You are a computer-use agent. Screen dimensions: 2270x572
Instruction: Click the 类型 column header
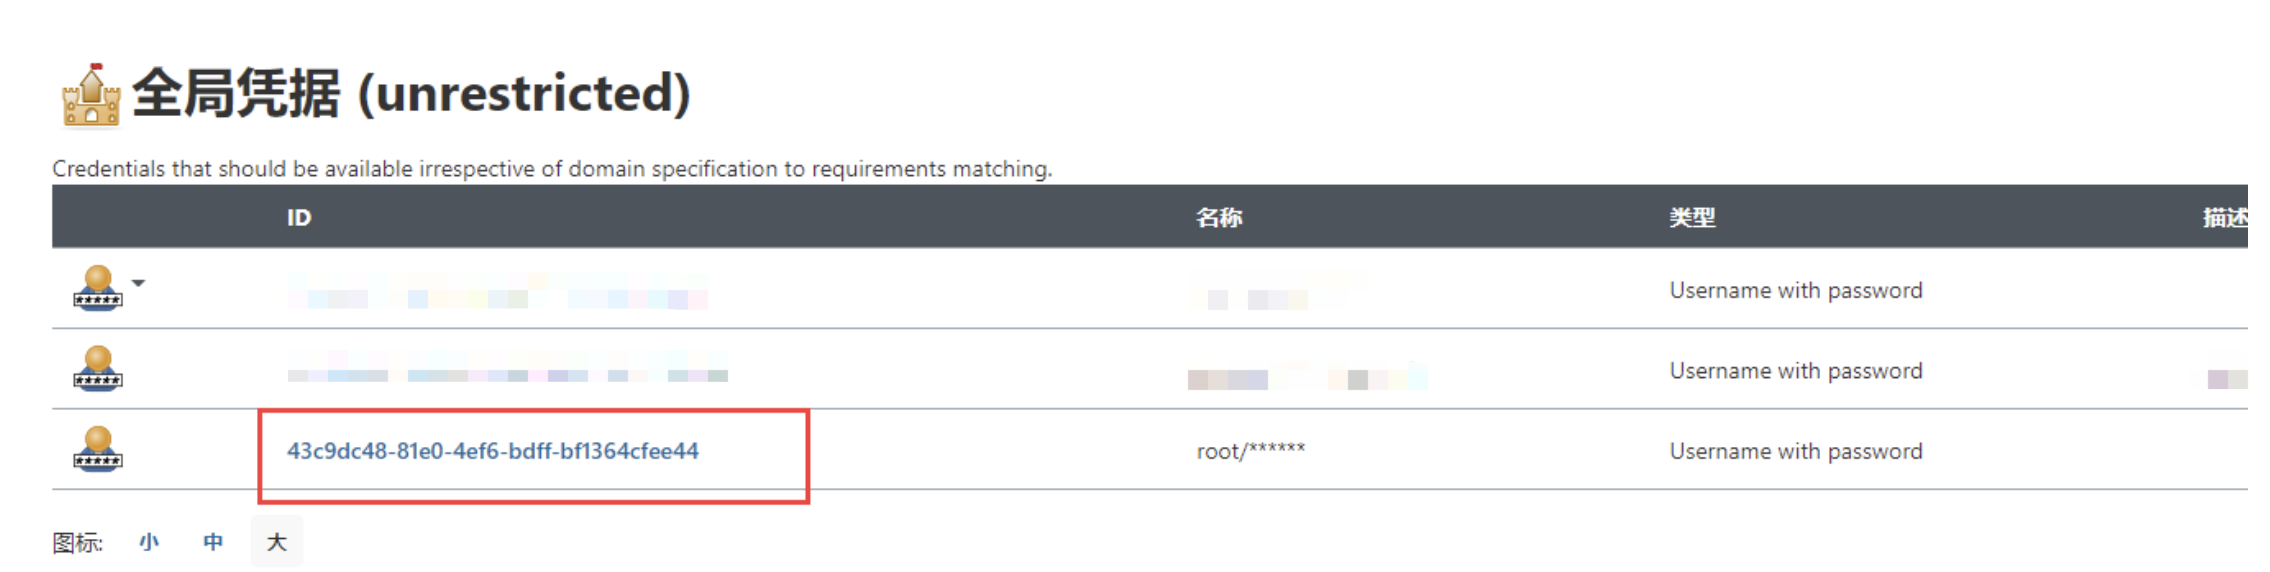[1692, 217]
